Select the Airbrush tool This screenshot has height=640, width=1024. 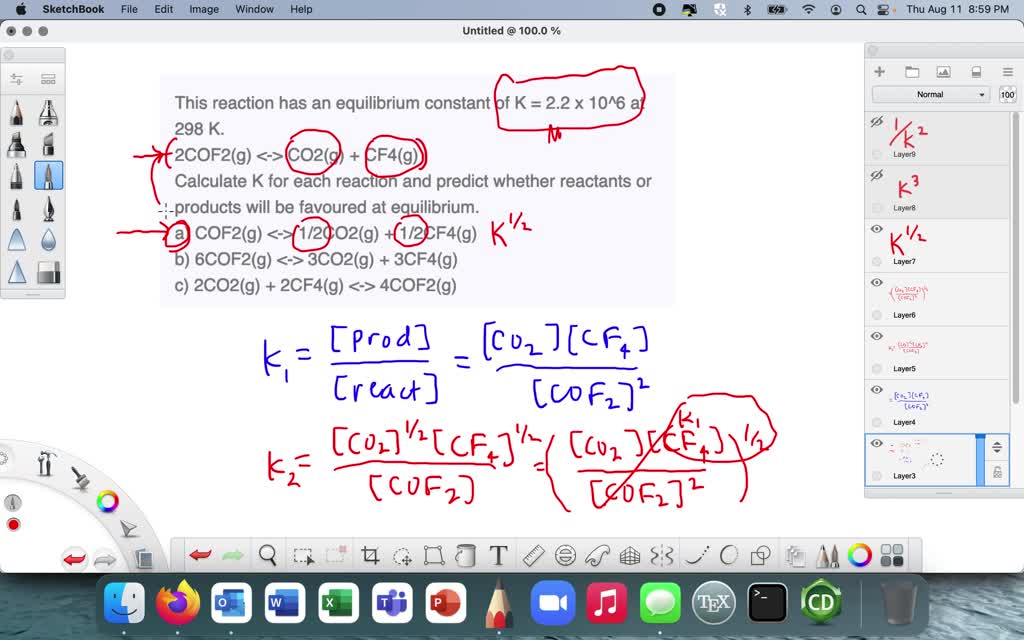(x=48, y=113)
